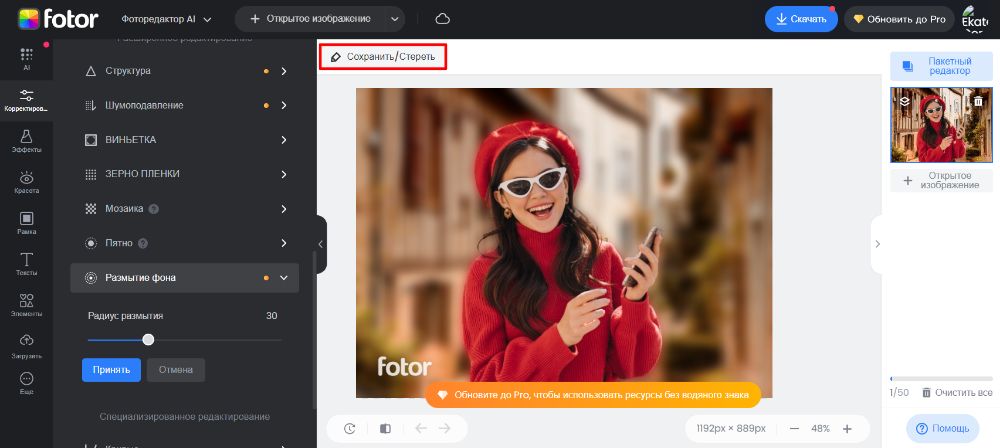Click the undo arrow

point(421,428)
